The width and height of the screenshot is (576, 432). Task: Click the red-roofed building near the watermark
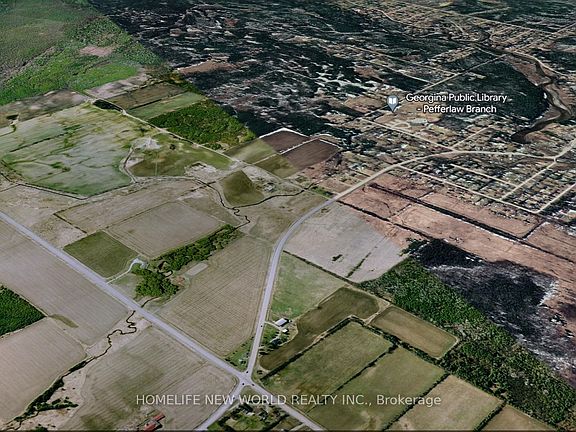point(151,423)
